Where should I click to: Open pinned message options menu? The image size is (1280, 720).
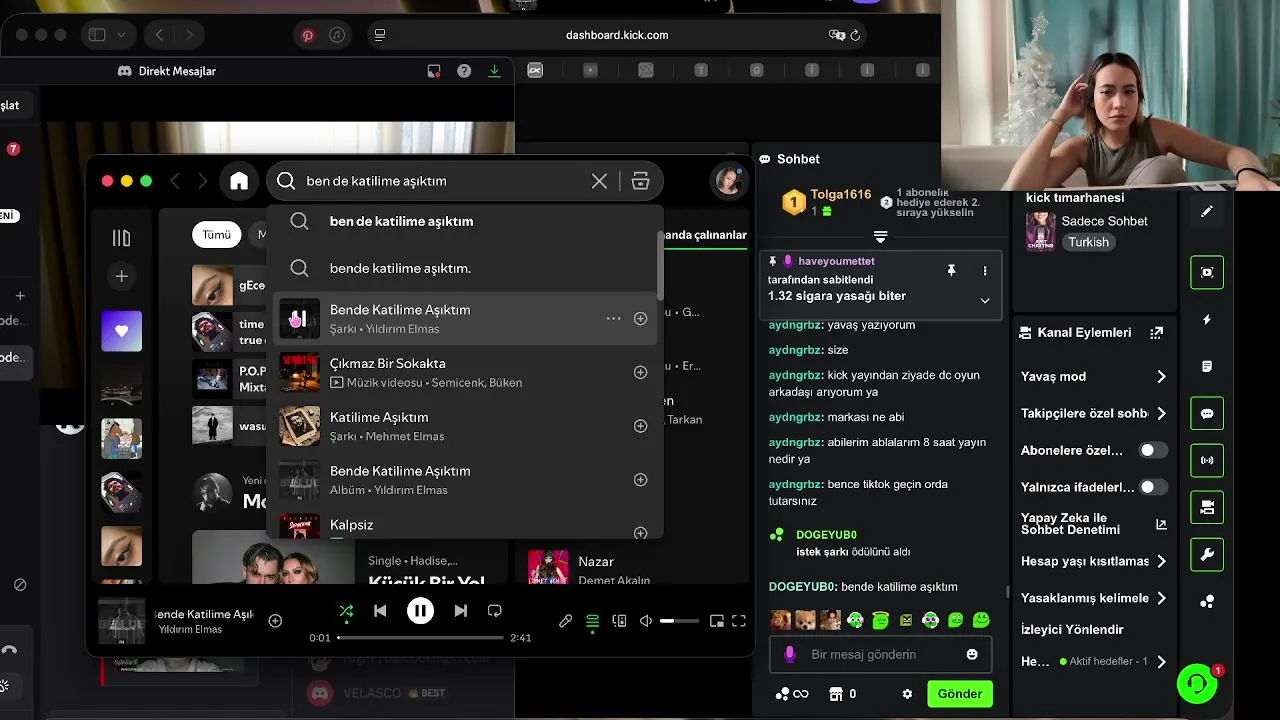tap(985, 271)
